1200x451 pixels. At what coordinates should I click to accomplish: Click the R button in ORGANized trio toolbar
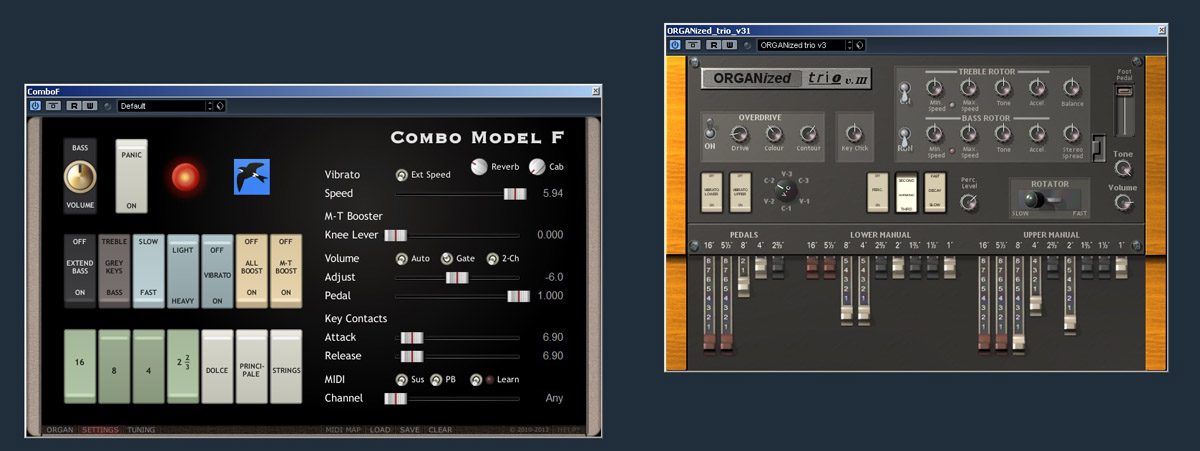click(714, 44)
